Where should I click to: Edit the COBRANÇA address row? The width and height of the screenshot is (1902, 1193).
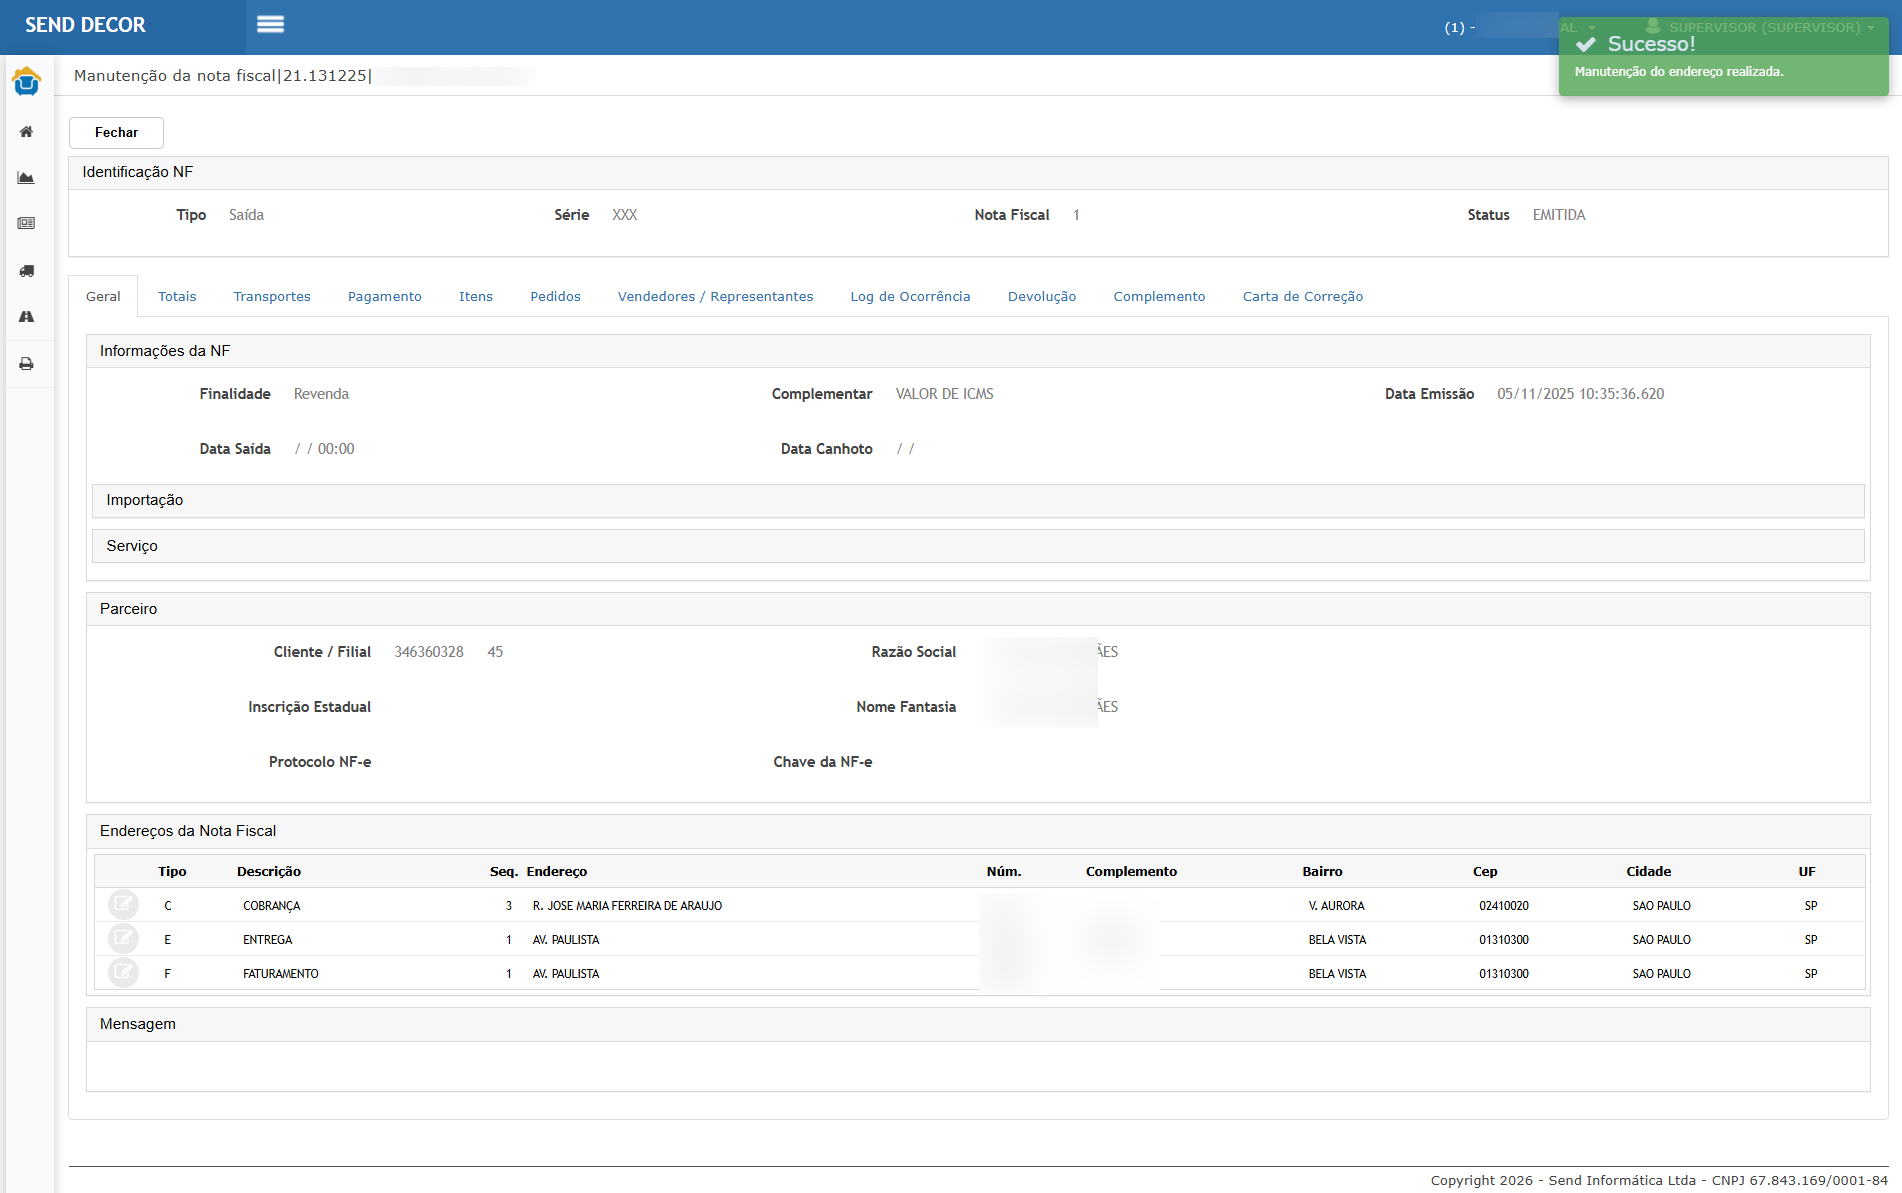(123, 905)
